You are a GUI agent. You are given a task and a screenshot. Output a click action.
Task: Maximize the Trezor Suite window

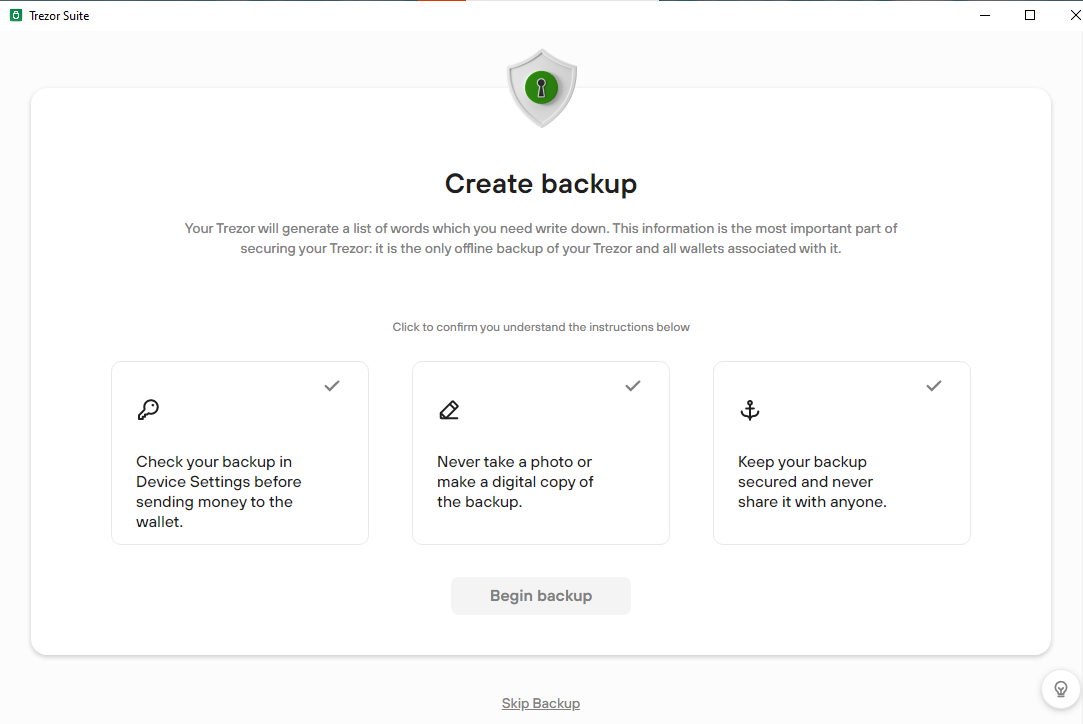[1030, 15]
